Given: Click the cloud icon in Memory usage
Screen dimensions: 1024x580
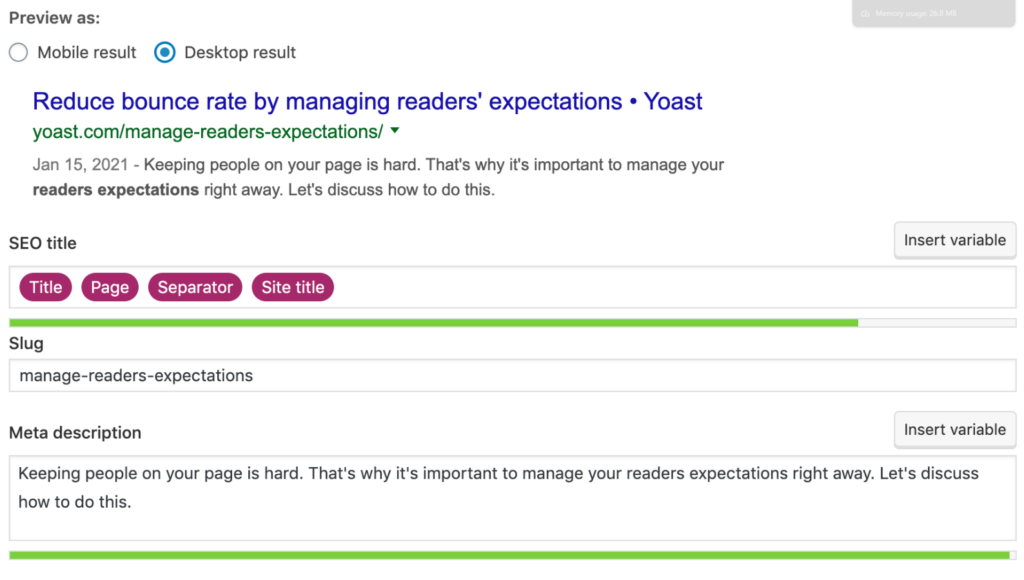Looking at the screenshot, I should click(x=865, y=14).
